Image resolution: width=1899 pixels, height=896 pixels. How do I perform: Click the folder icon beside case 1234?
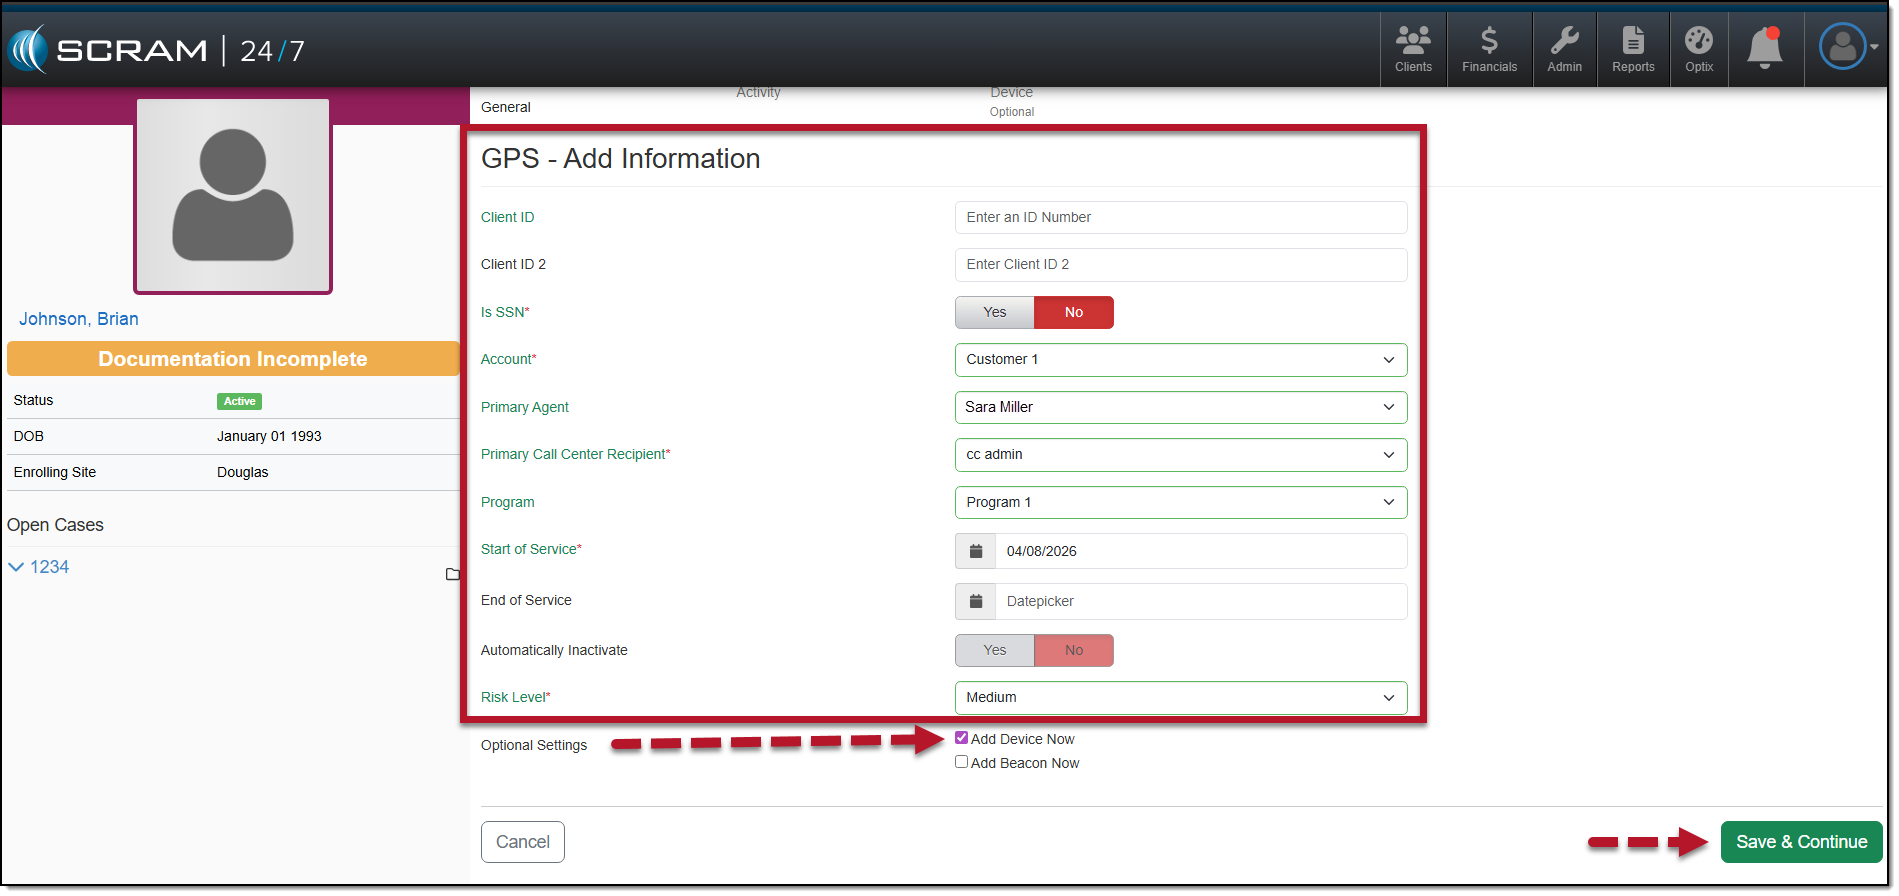coord(452,574)
